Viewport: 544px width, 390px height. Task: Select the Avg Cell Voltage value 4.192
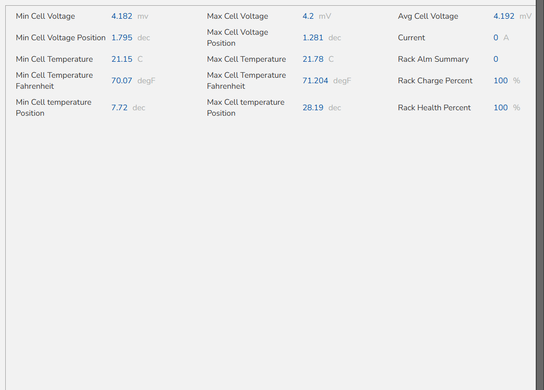[504, 16]
